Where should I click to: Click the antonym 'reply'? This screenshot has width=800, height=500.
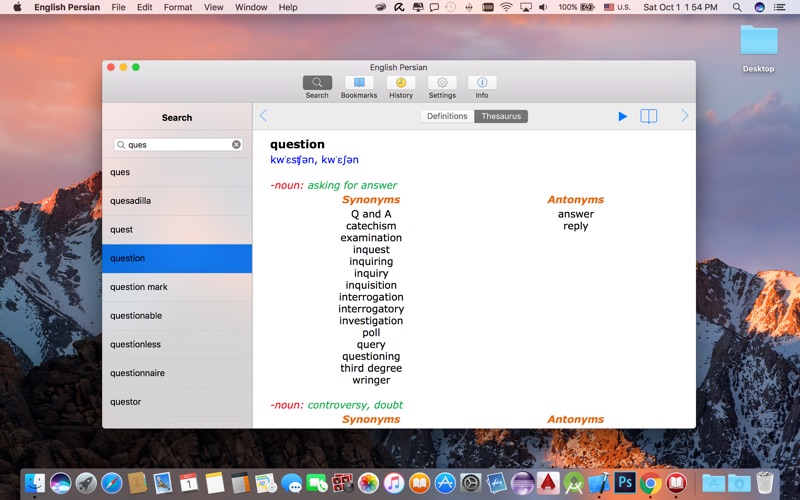576,226
